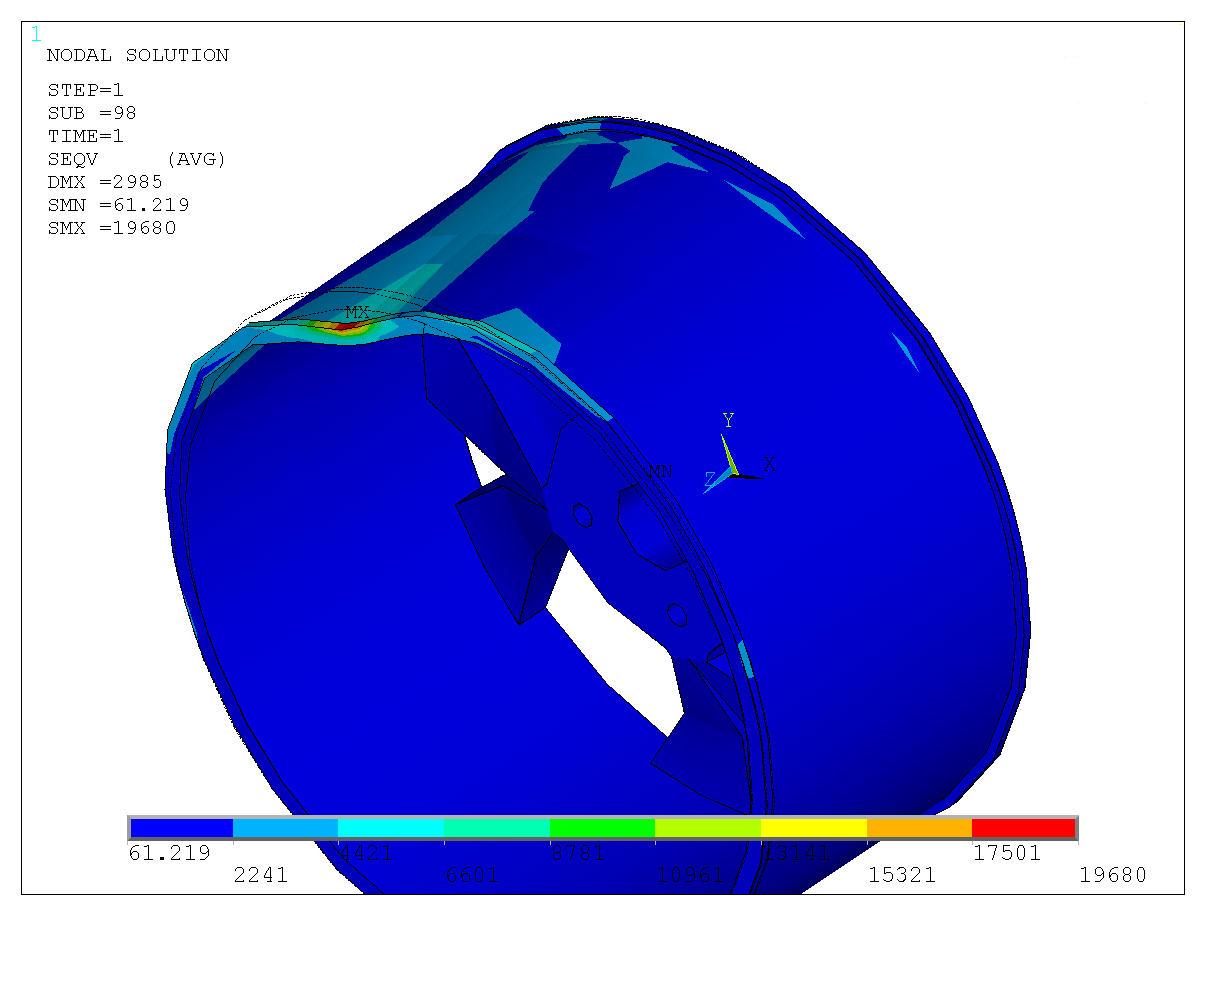Image resolution: width=1221 pixels, height=995 pixels.
Task: Click the Z axis label on triad
Action: click(709, 481)
